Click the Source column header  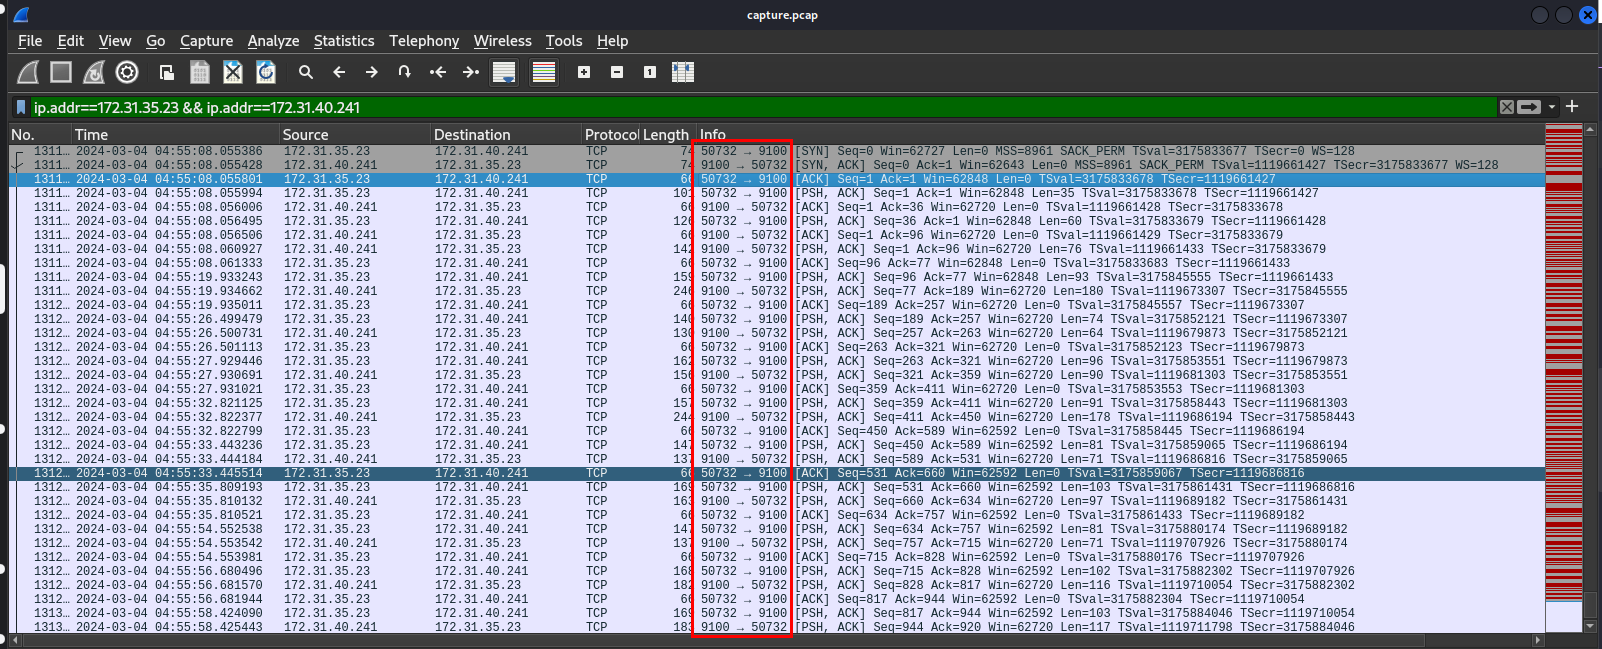click(x=305, y=135)
